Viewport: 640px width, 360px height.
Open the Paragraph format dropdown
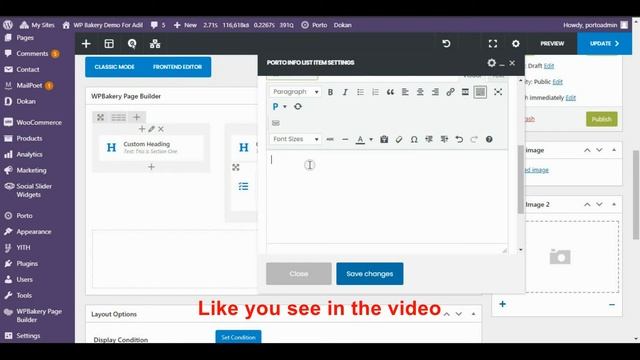(296, 92)
